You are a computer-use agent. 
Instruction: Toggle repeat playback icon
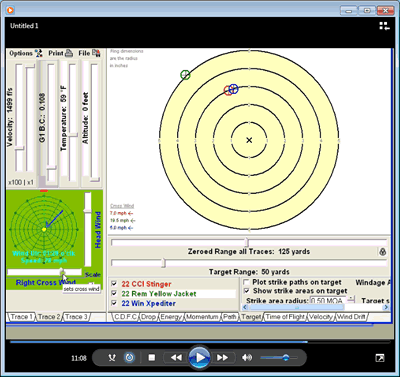(x=129, y=358)
